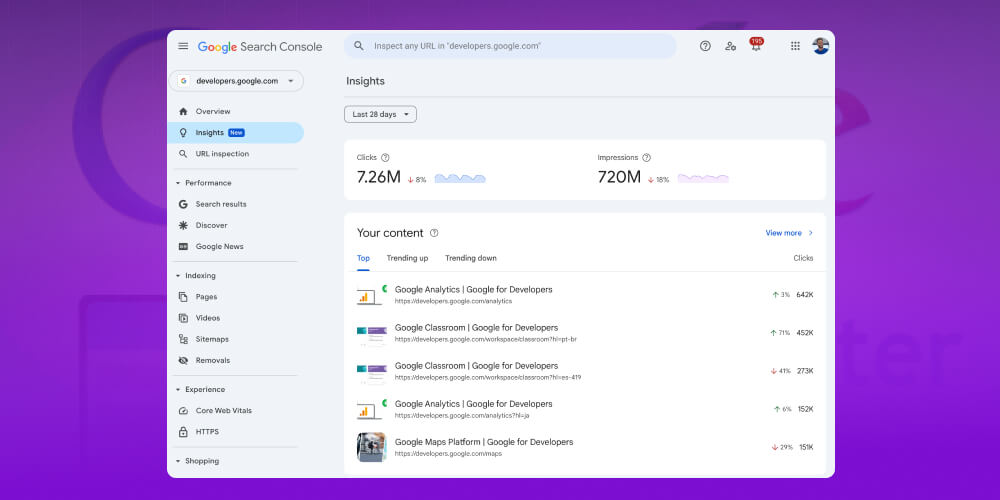Click the Impressions sparkline chart
This screenshot has width=1000, height=500.
point(703,179)
